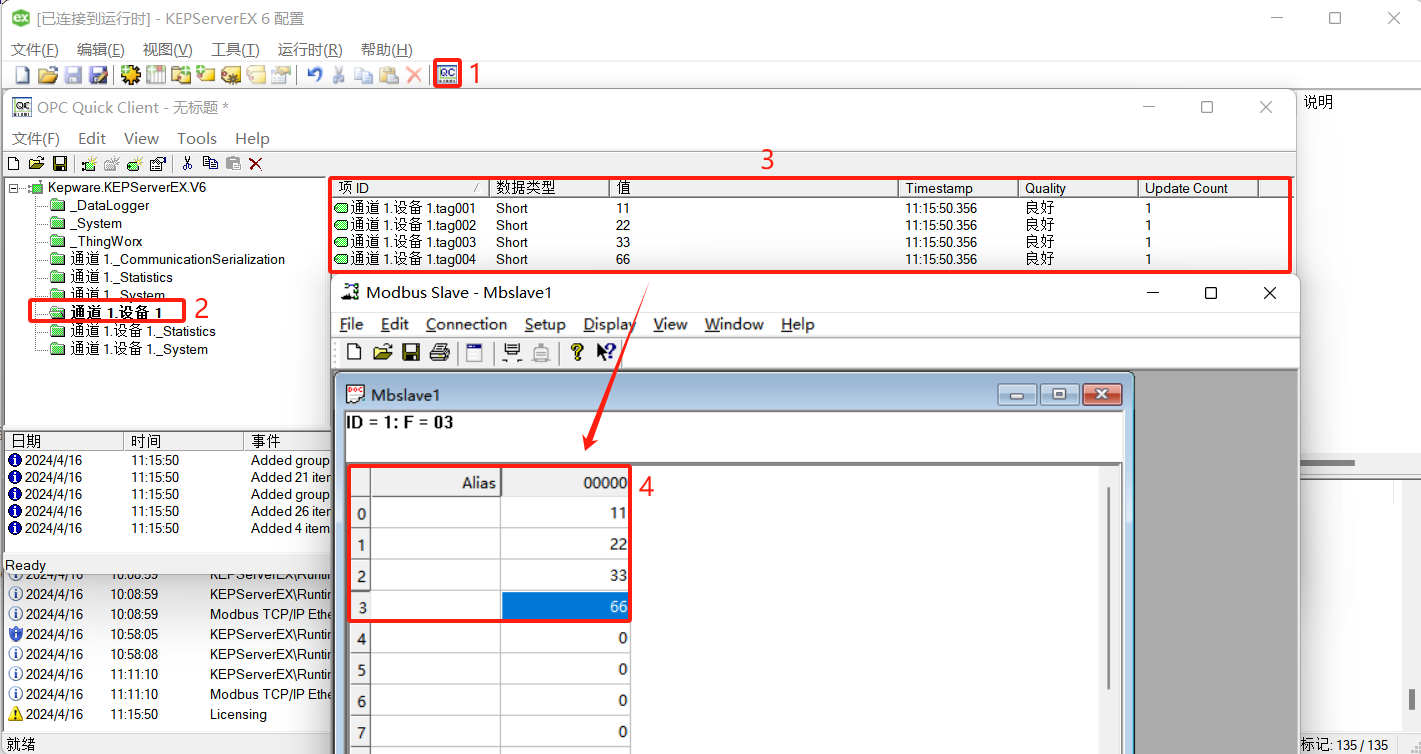Click Save As icon in KEPServerEX toolbar
The width and height of the screenshot is (1421, 754).
[x=98, y=75]
